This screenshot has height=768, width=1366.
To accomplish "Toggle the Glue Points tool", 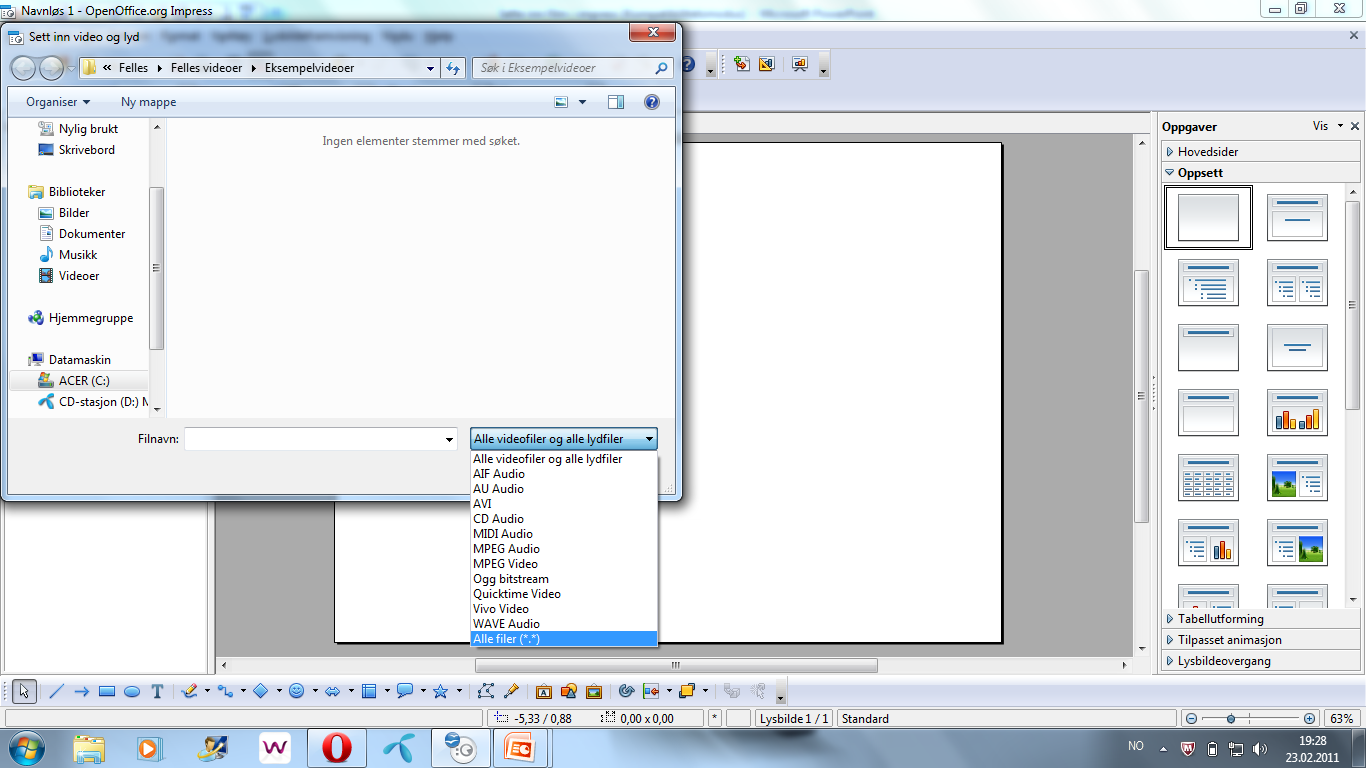I will coord(511,691).
